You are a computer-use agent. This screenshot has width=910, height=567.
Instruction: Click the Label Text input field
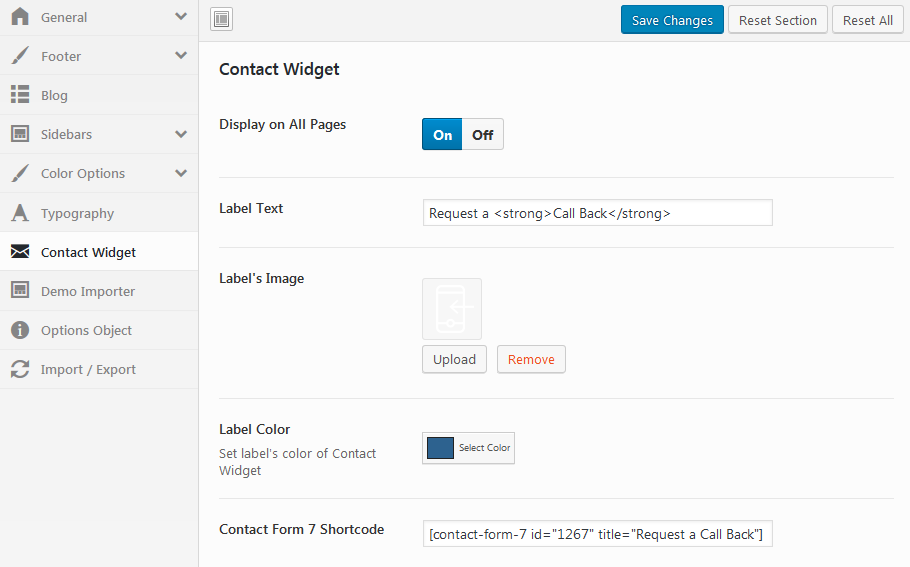pyautogui.click(x=597, y=213)
